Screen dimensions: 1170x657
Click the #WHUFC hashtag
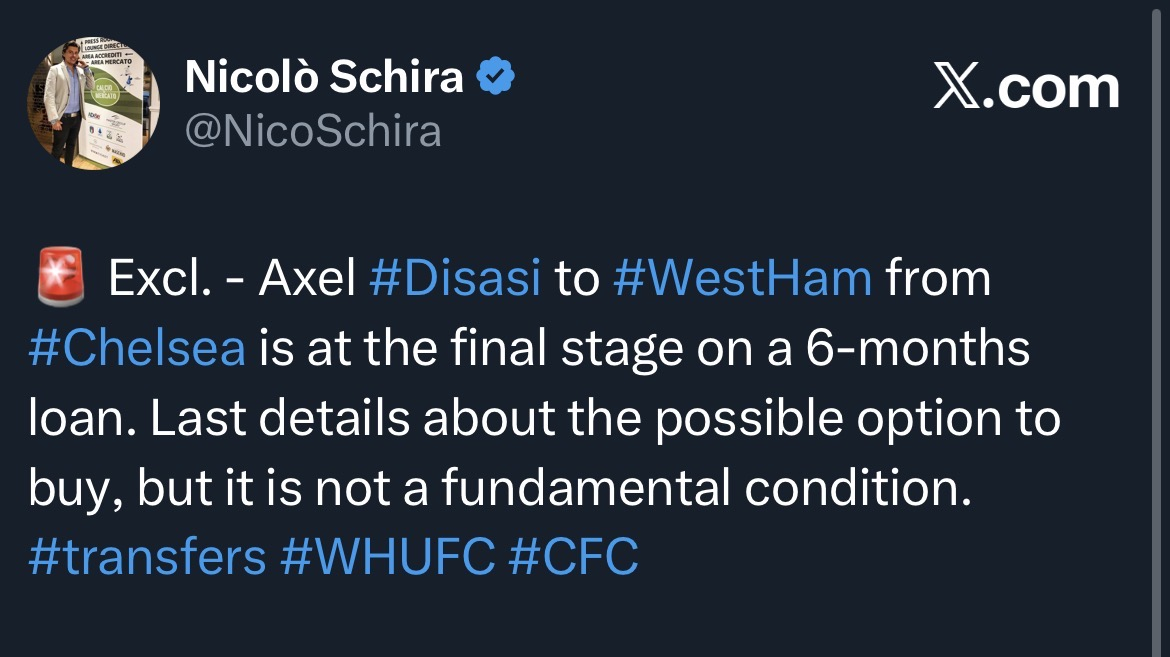(x=387, y=557)
